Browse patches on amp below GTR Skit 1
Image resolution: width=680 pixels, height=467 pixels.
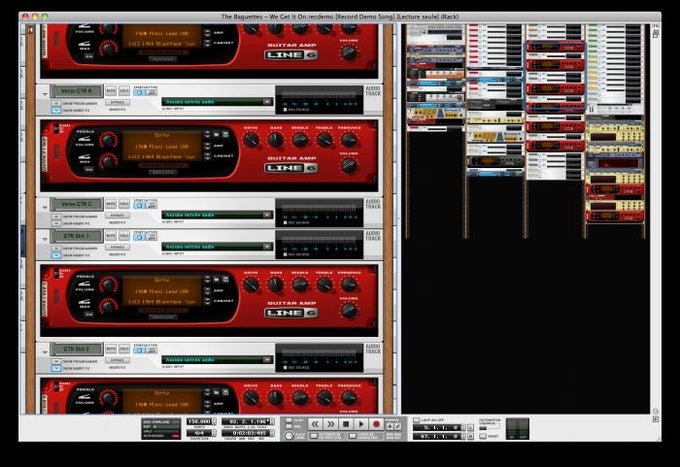click(x=216, y=279)
